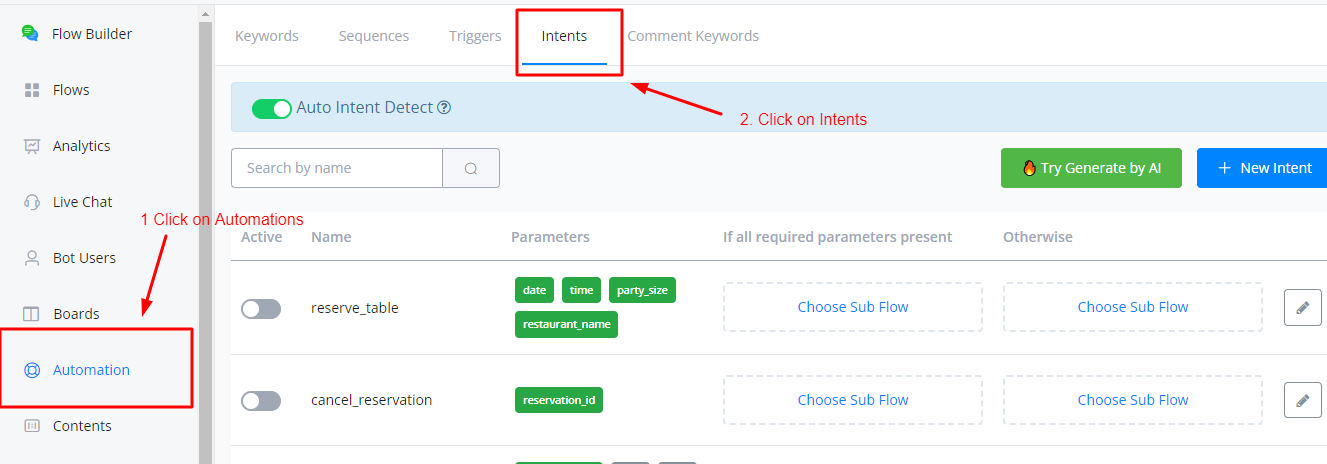Screen dimensions: 1327x464
Task: Select the Bot Users person icon
Action: tap(31, 258)
